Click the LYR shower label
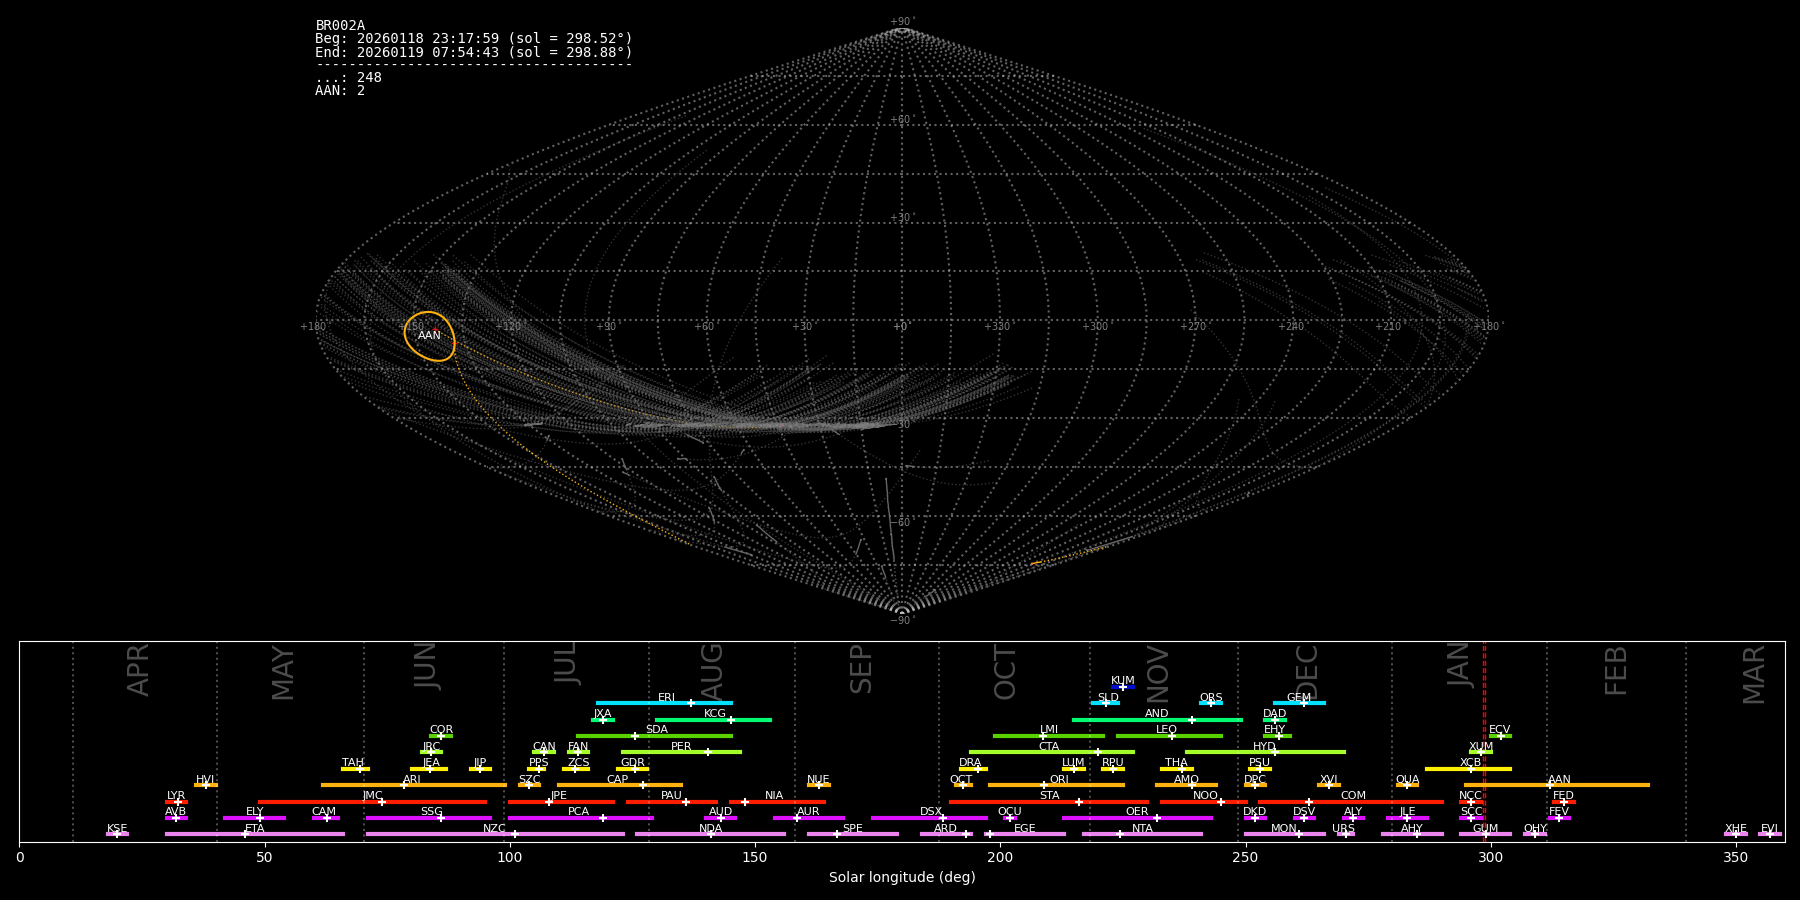 176,796
